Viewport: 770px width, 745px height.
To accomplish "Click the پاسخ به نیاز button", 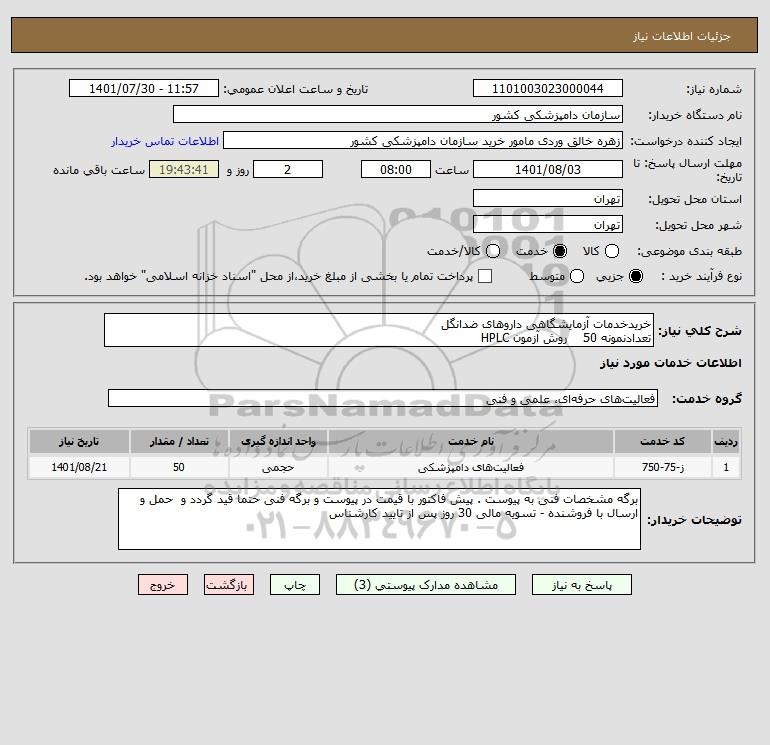I will 581,585.
